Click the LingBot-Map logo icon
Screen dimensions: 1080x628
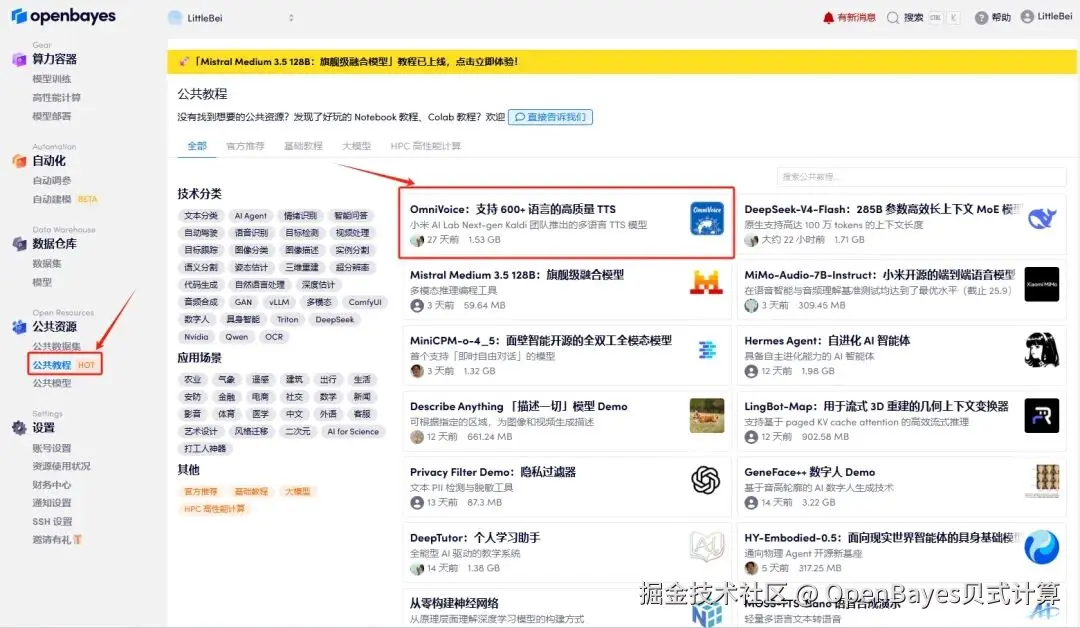click(x=1041, y=415)
